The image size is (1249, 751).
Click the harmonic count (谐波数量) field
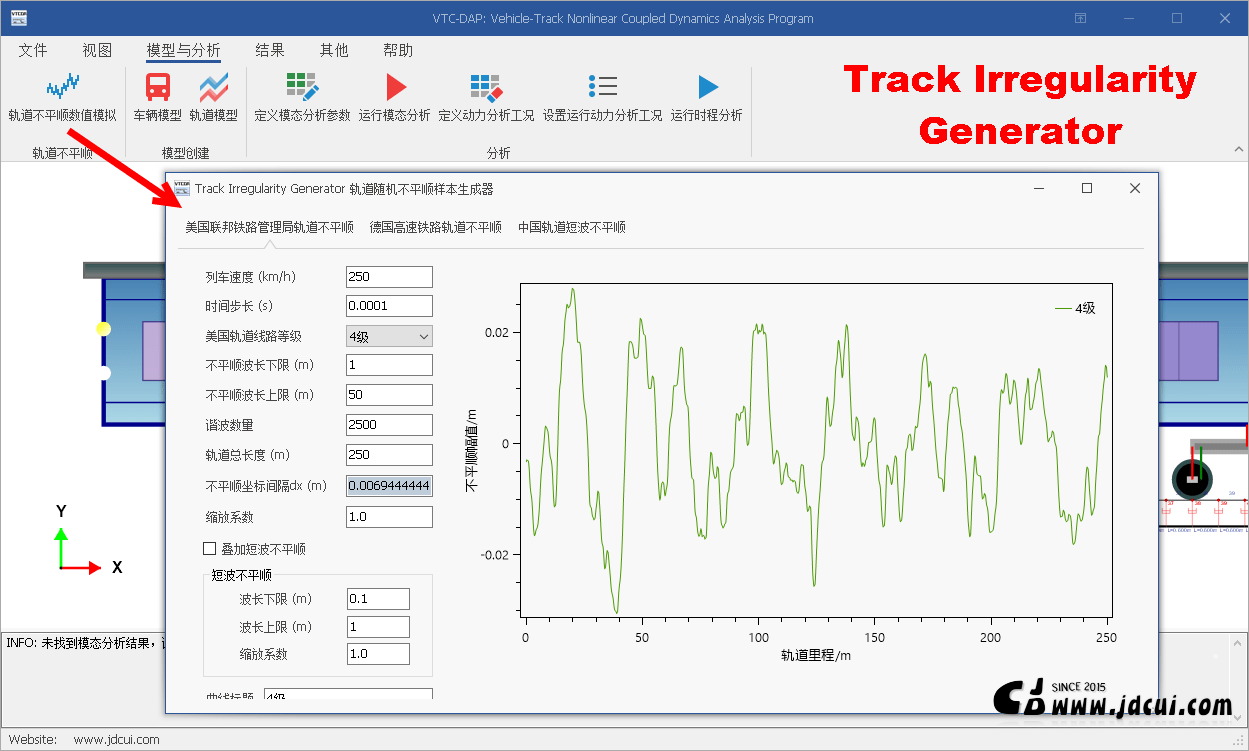click(x=389, y=425)
